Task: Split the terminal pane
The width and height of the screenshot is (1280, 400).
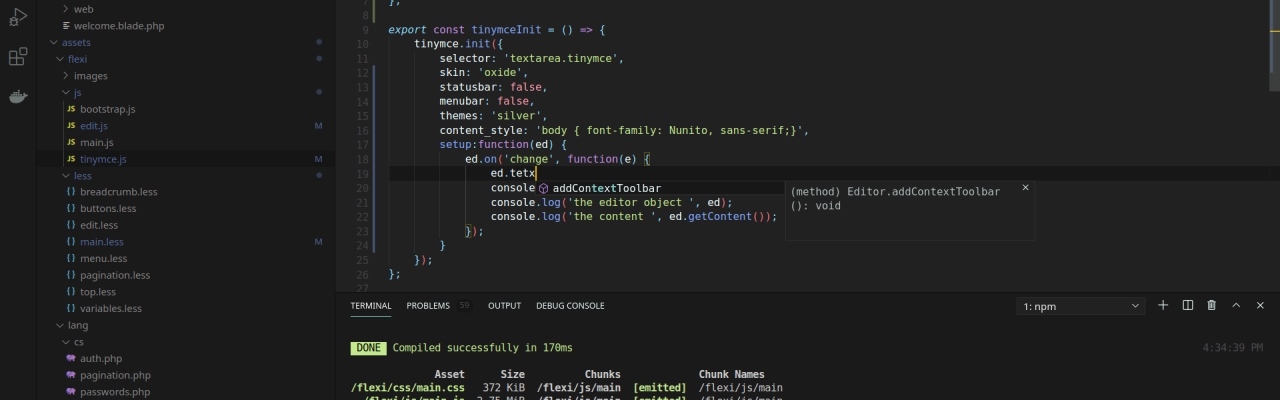Action: pos(1188,305)
